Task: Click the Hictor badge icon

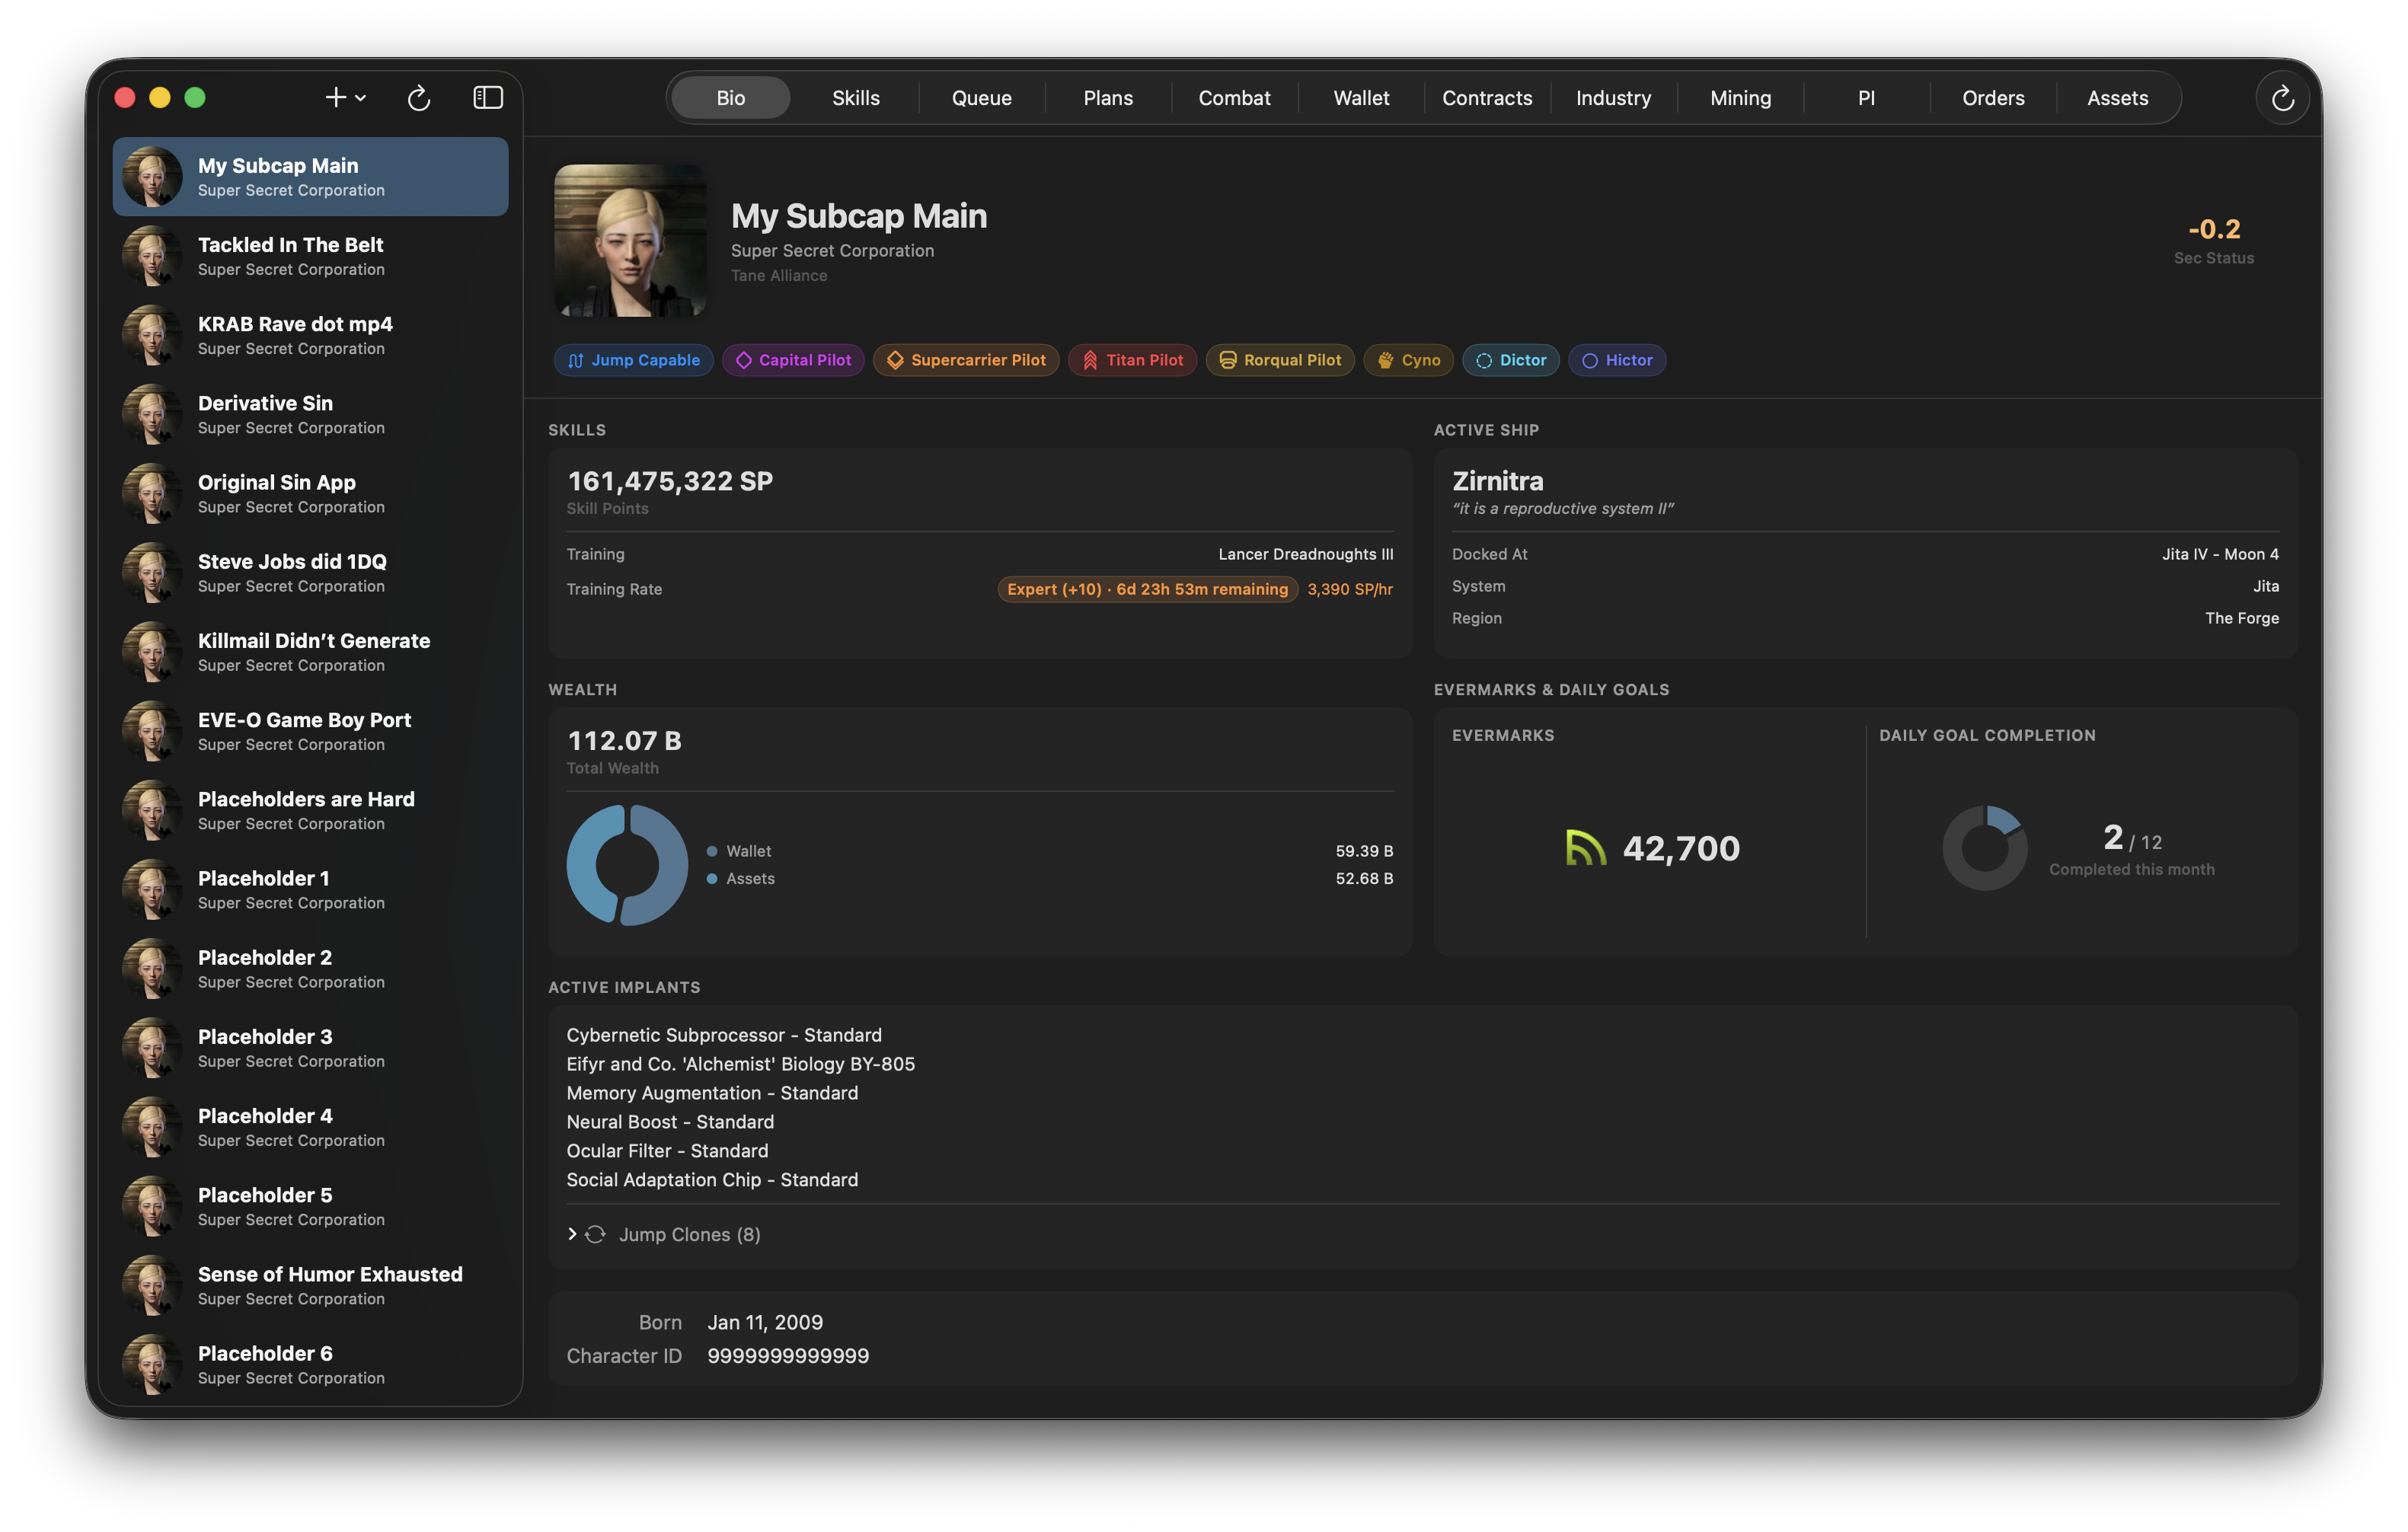Action: (1590, 360)
